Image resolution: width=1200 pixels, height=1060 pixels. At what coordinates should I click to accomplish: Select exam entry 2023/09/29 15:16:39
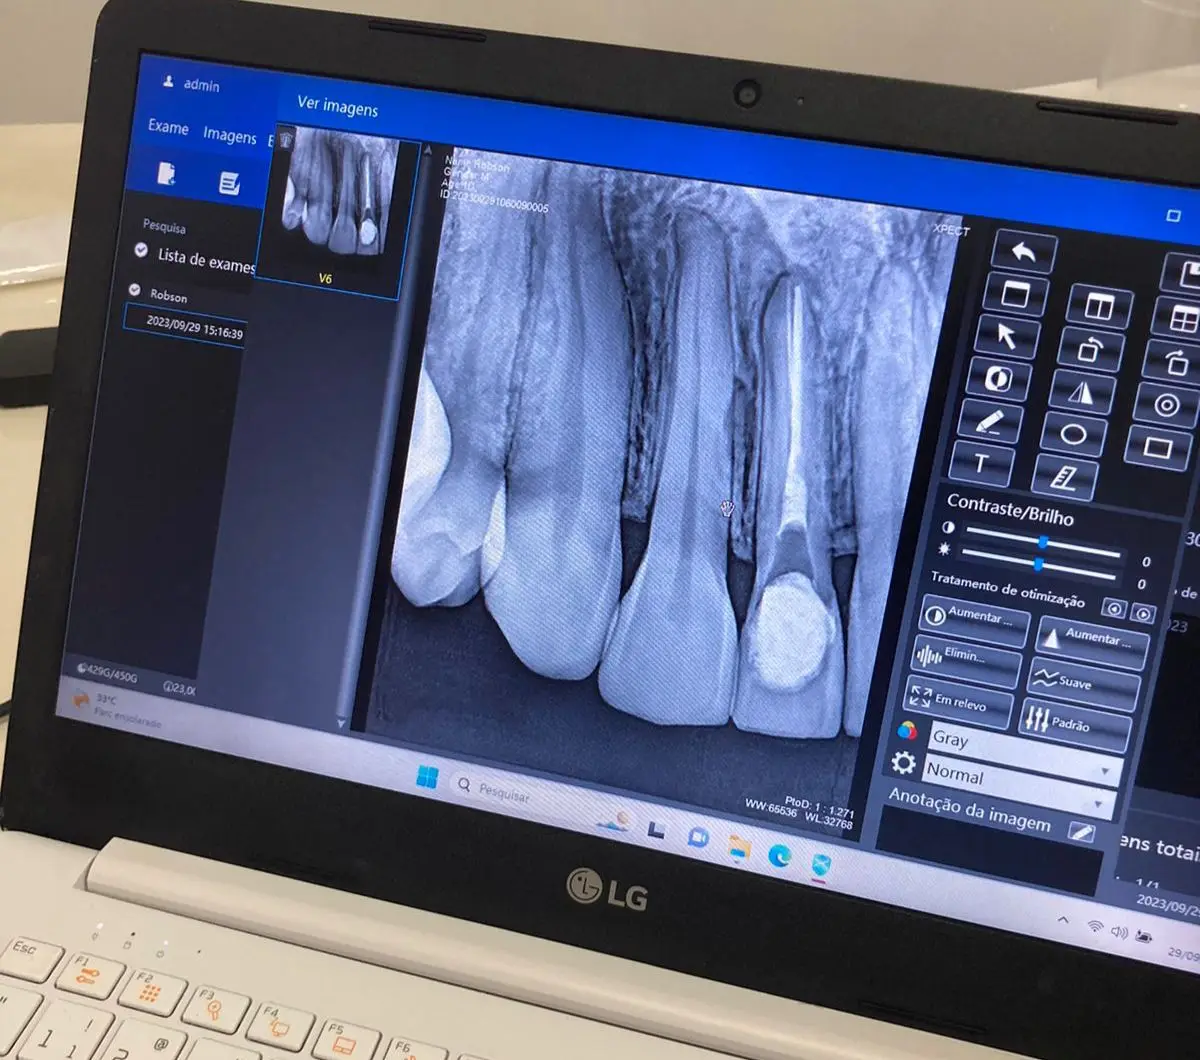185,327
